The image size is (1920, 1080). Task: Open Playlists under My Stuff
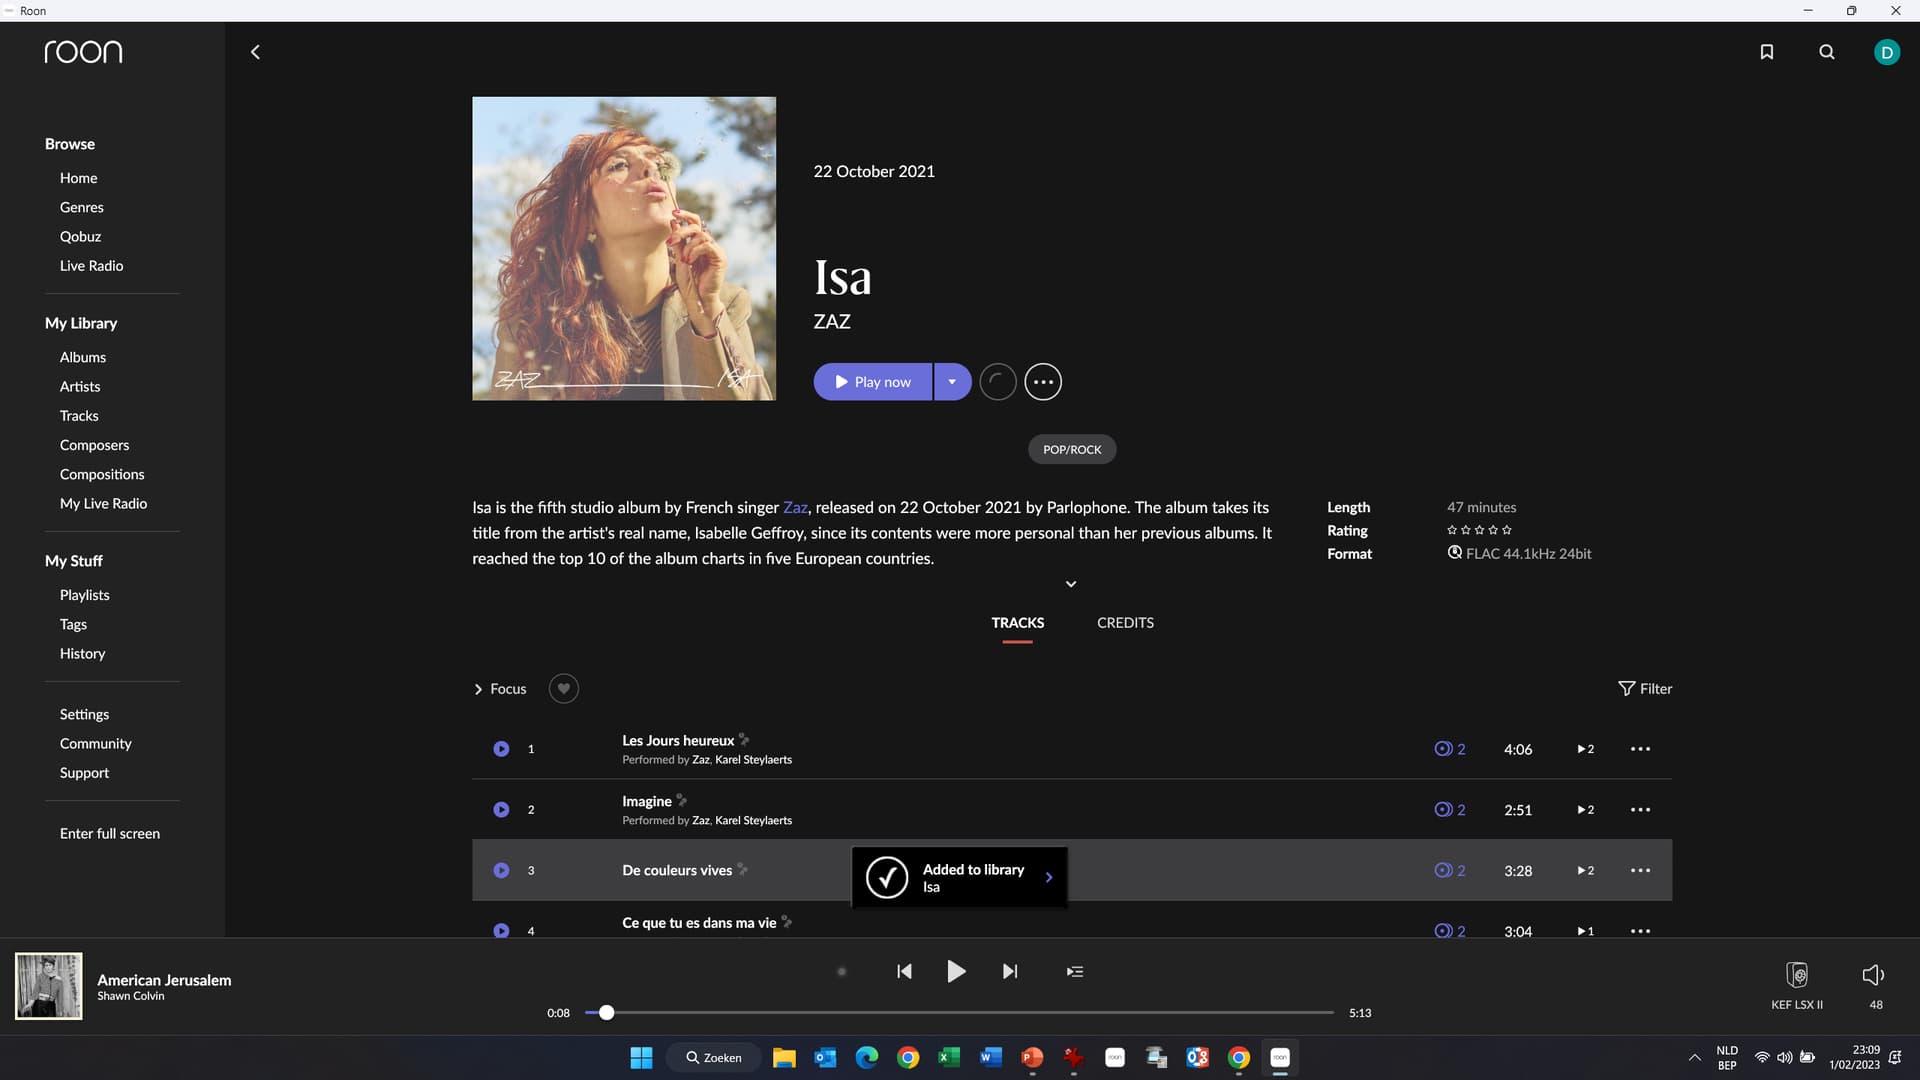click(x=84, y=595)
